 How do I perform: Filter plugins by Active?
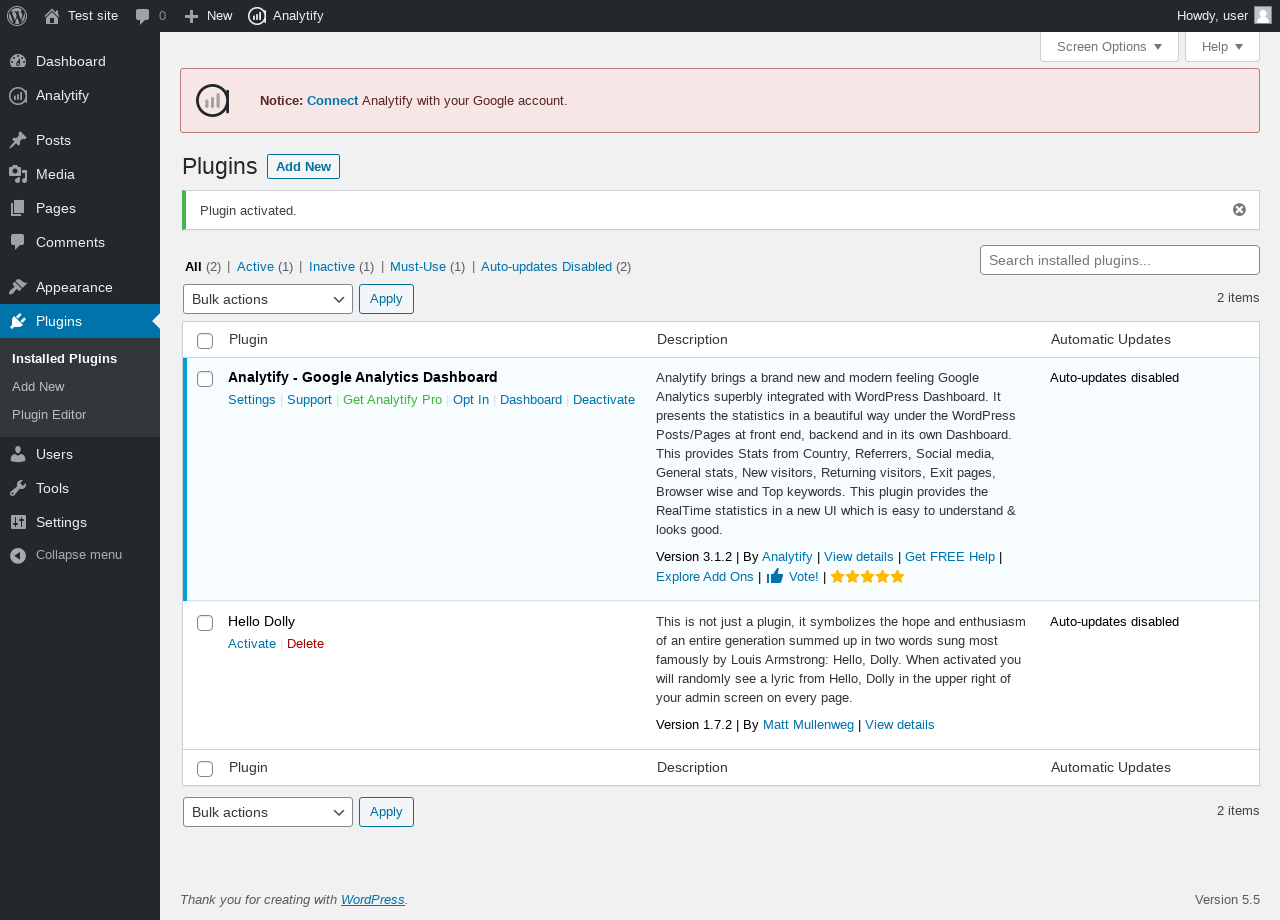click(255, 267)
